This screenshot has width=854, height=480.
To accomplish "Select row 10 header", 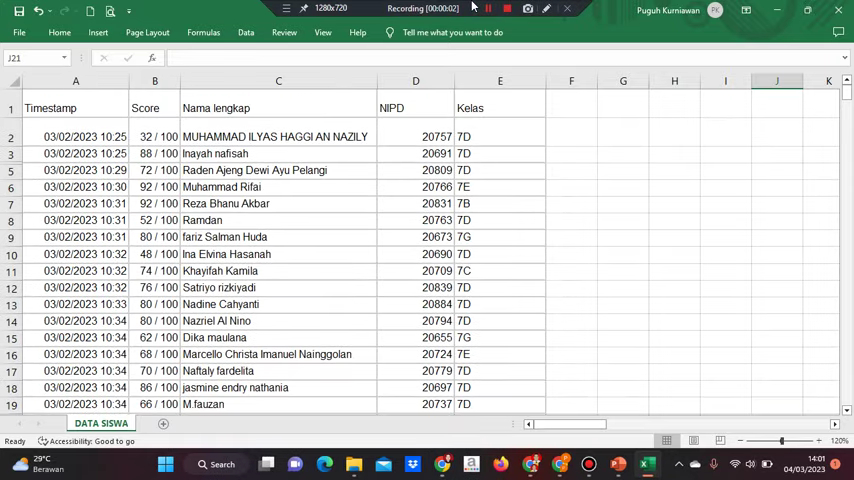I will point(11,255).
